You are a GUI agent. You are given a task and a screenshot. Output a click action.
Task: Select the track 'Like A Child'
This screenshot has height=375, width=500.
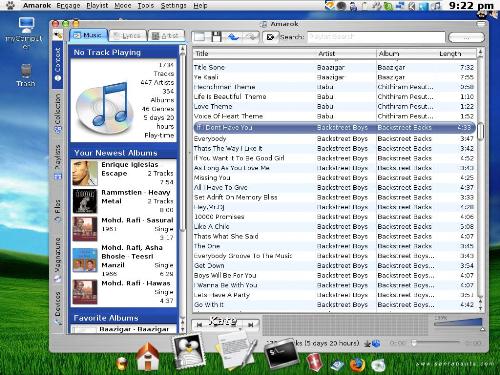pyautogui.click(x=334, y=226)
